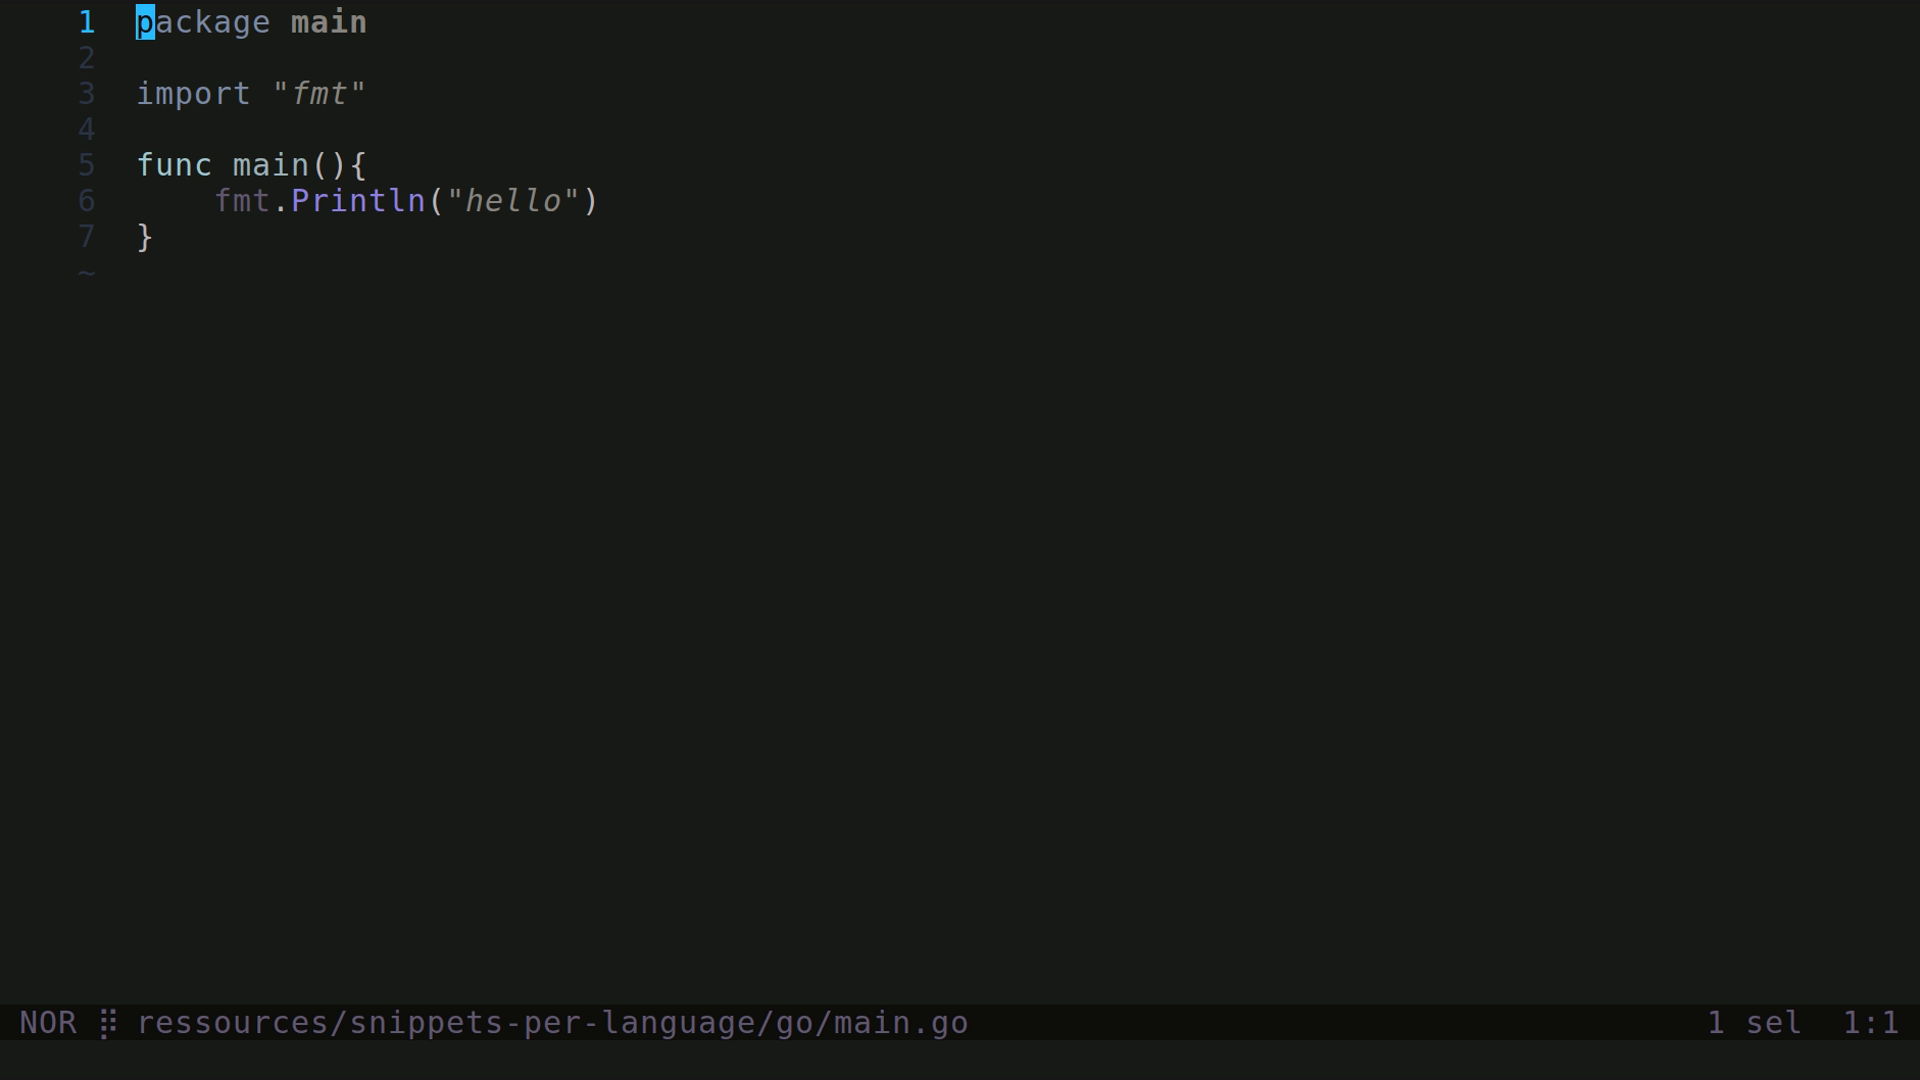Click the bold "main" package name

[x=329, y=22]
